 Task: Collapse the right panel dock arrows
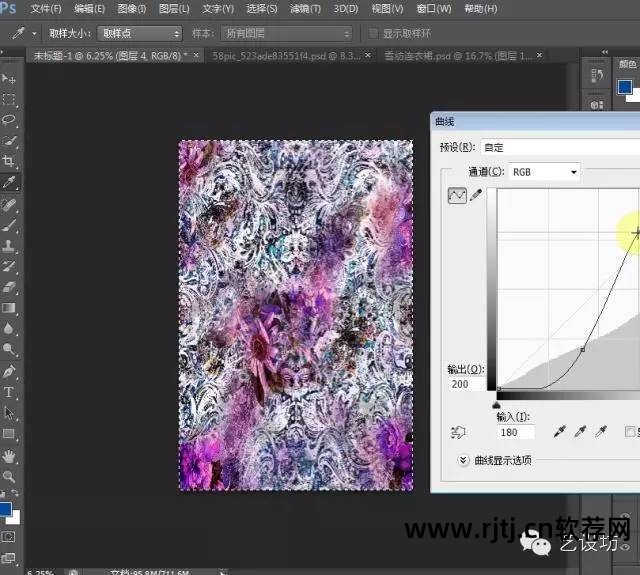(x=604, y=52)
